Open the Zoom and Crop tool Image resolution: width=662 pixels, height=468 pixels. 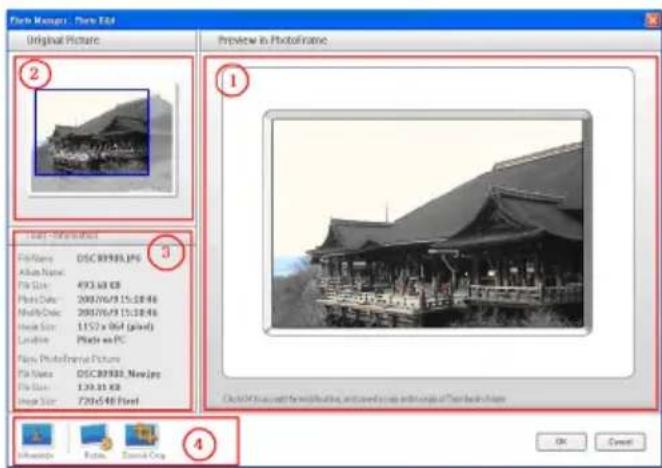coord(144,438)
